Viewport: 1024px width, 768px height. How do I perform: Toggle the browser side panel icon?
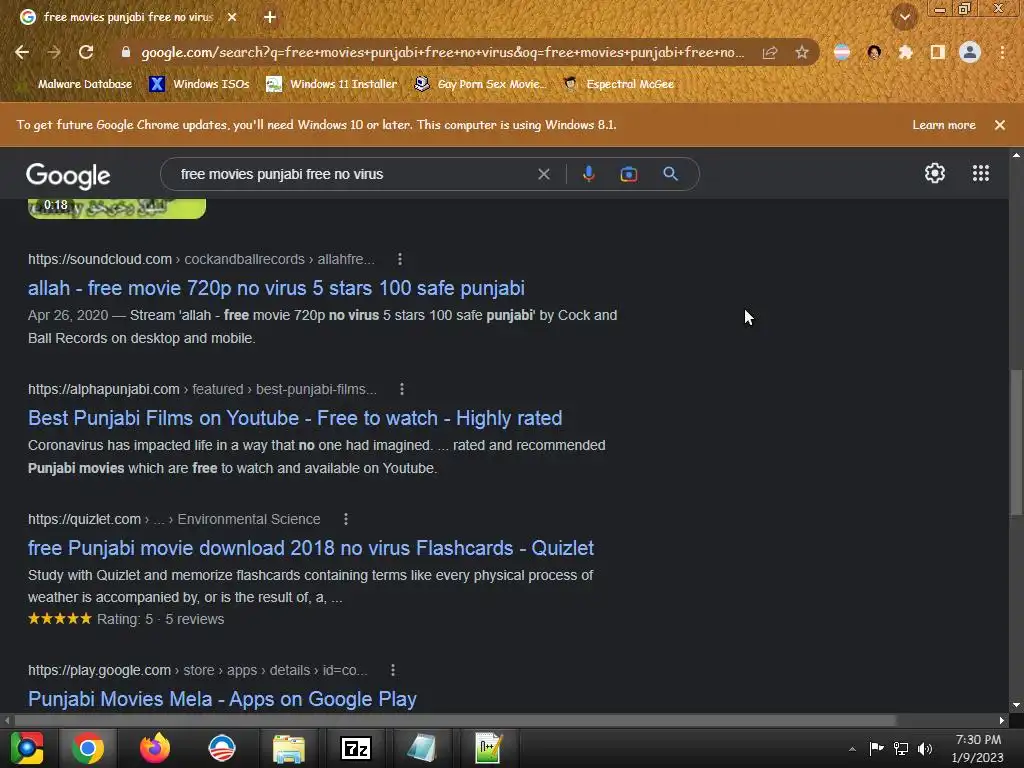tap(937, 52)
